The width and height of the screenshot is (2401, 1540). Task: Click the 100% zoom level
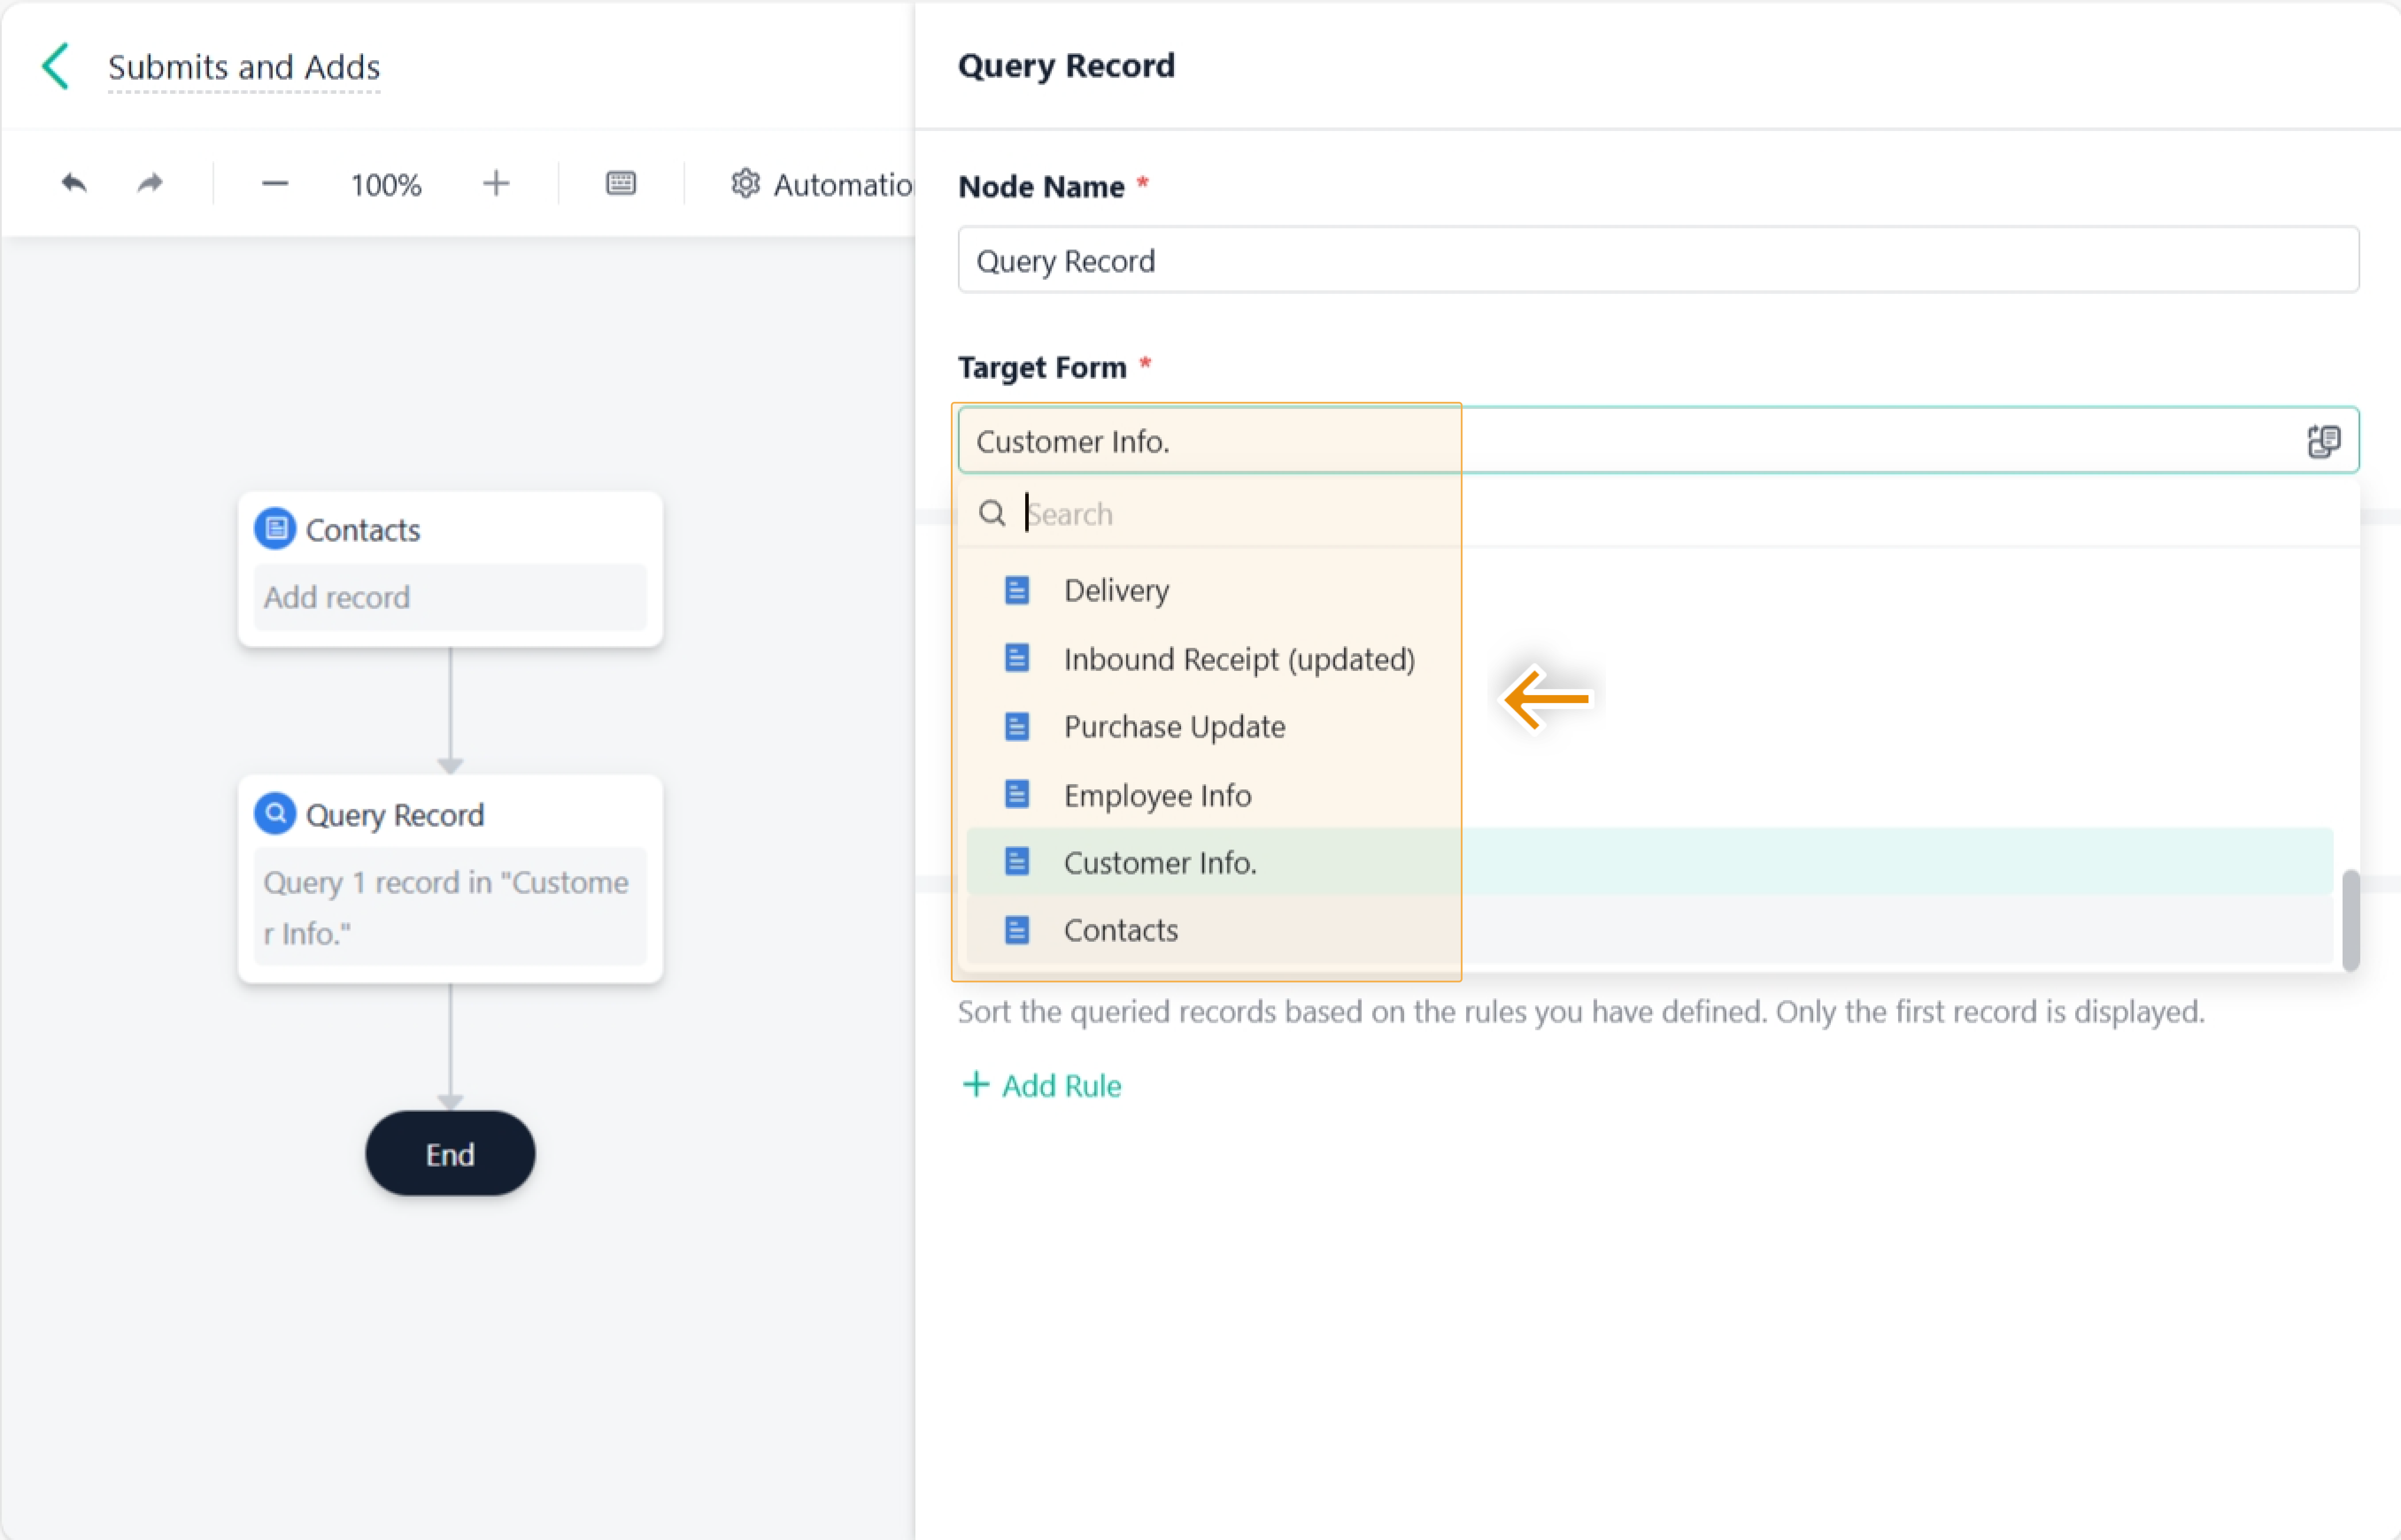(386, 185)
